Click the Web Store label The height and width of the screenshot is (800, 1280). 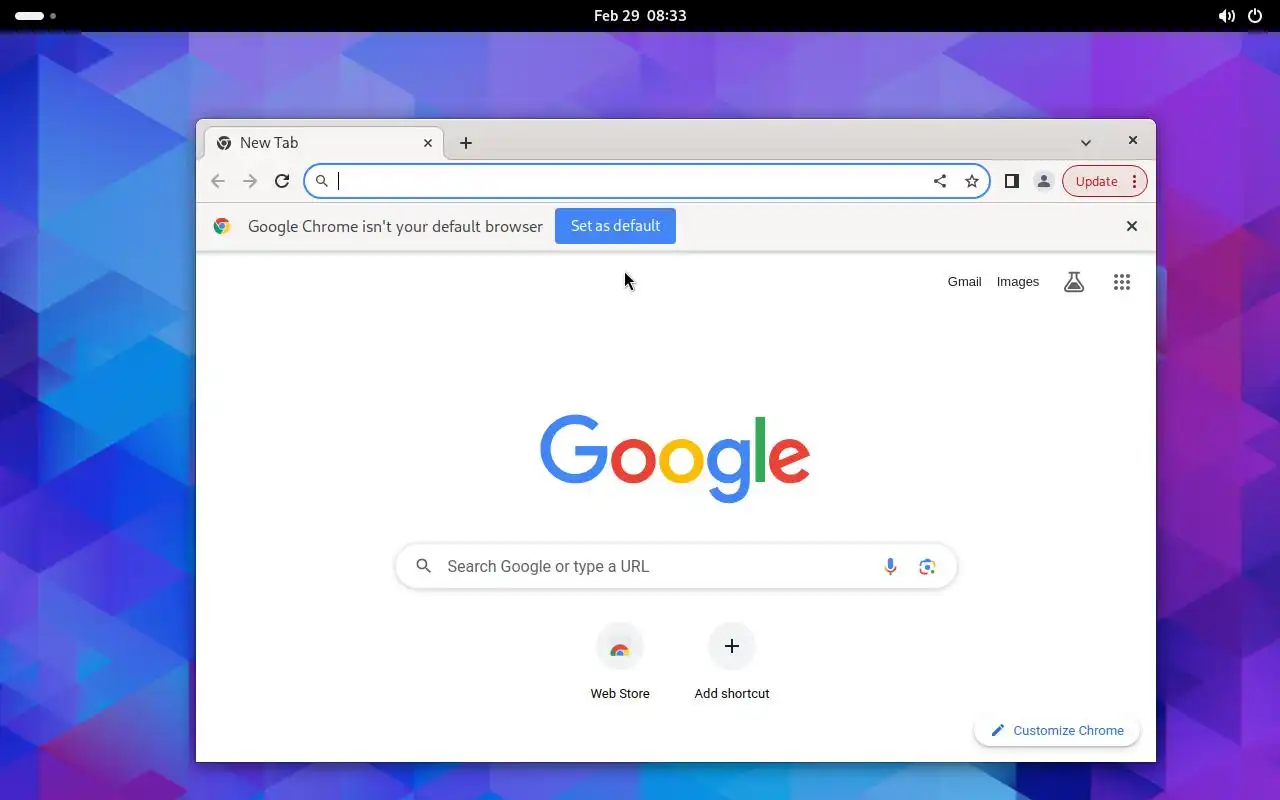pos(620,694)
